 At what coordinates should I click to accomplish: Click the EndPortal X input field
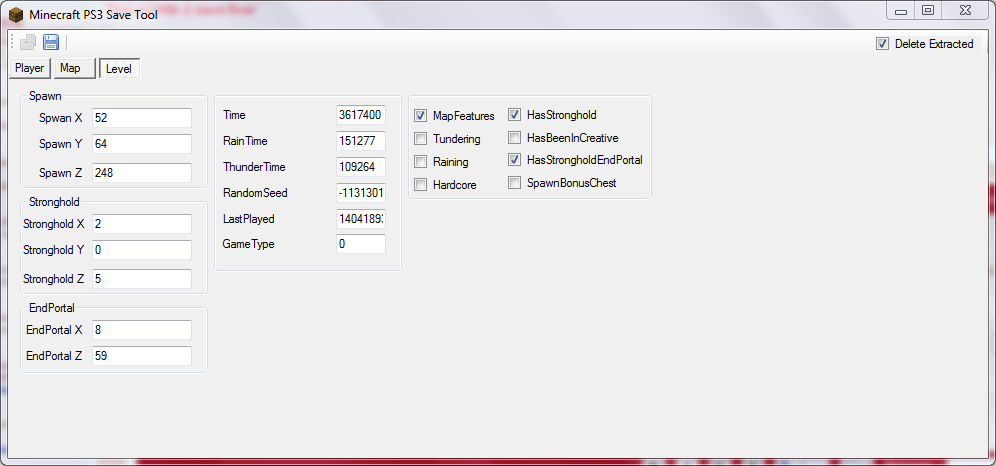(142, 330)
